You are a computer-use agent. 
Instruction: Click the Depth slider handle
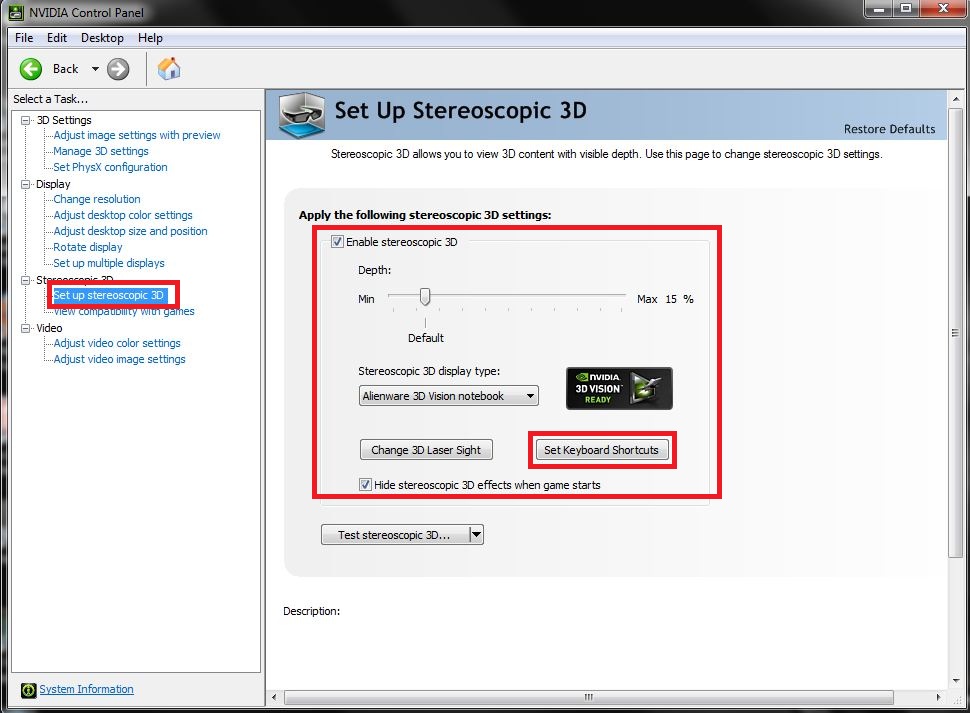pyautogui.click(x=424, y=297)
